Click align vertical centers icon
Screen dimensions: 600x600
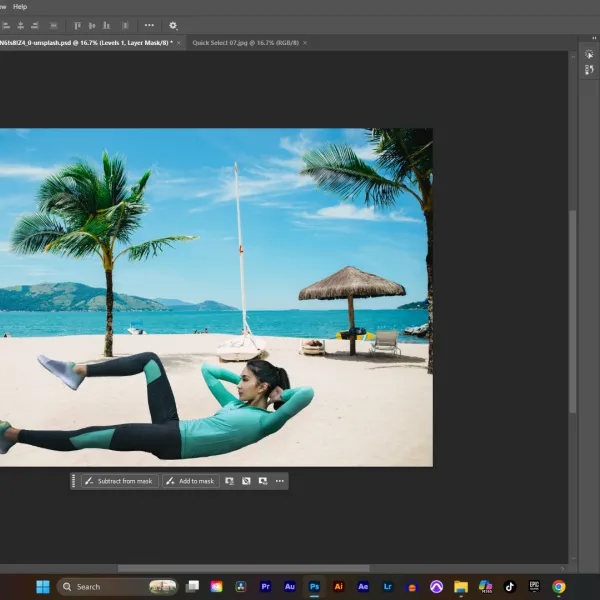pos(92,26)
